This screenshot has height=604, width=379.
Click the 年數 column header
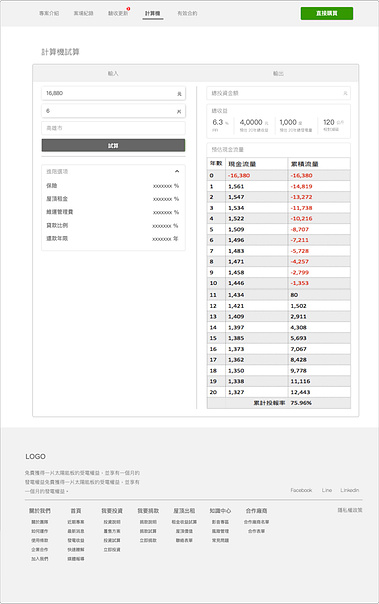coord(216,164)
